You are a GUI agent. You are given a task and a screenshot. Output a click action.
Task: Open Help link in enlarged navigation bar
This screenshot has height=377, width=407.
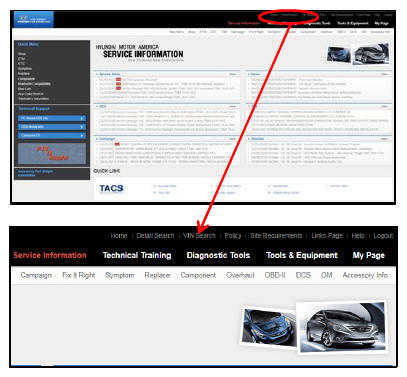pyautogui.click(x=358, y=236)
